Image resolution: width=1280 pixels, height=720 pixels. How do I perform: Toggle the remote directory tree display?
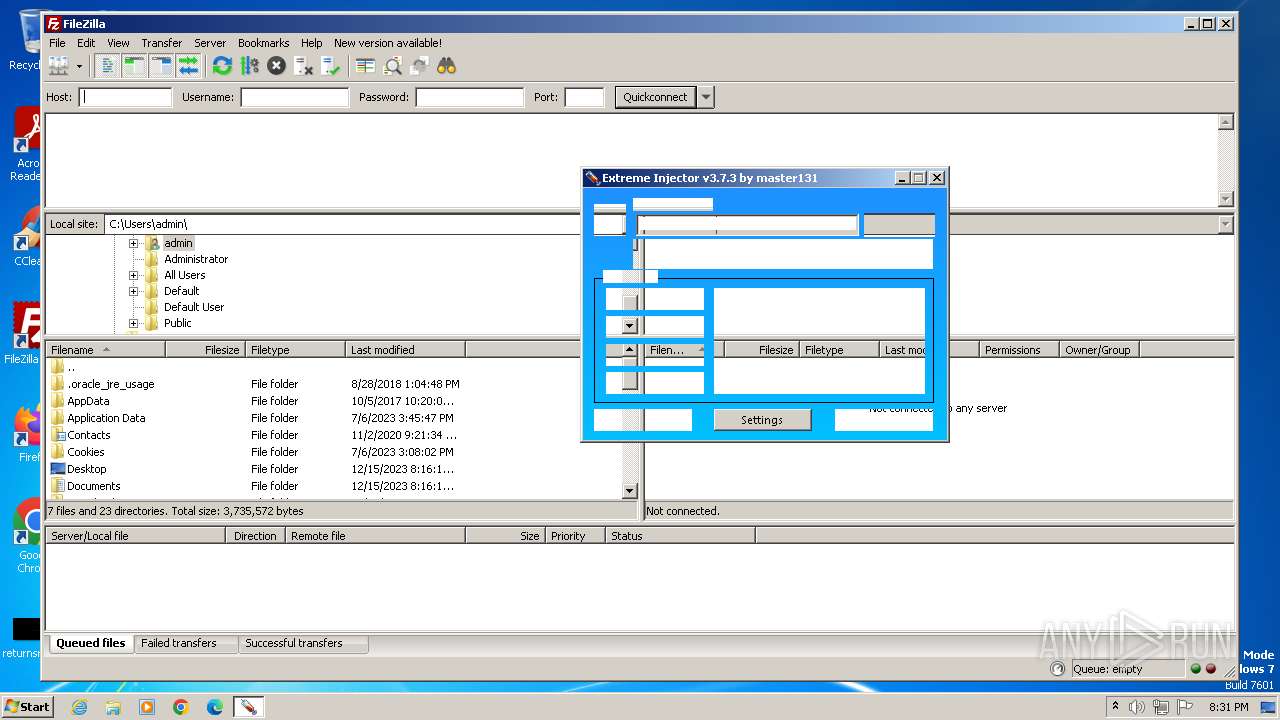161,66
